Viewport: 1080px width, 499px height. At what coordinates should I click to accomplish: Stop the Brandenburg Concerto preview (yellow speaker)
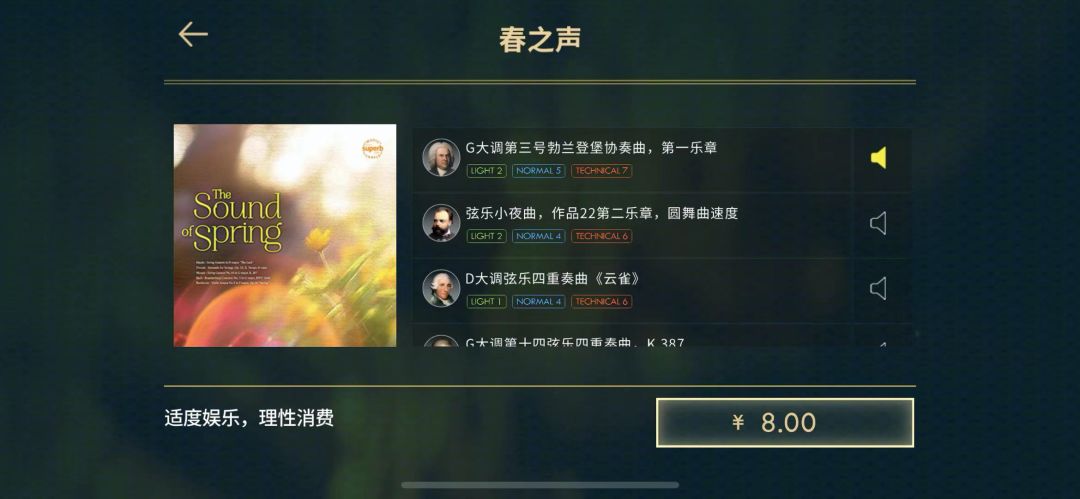point(878,158)
